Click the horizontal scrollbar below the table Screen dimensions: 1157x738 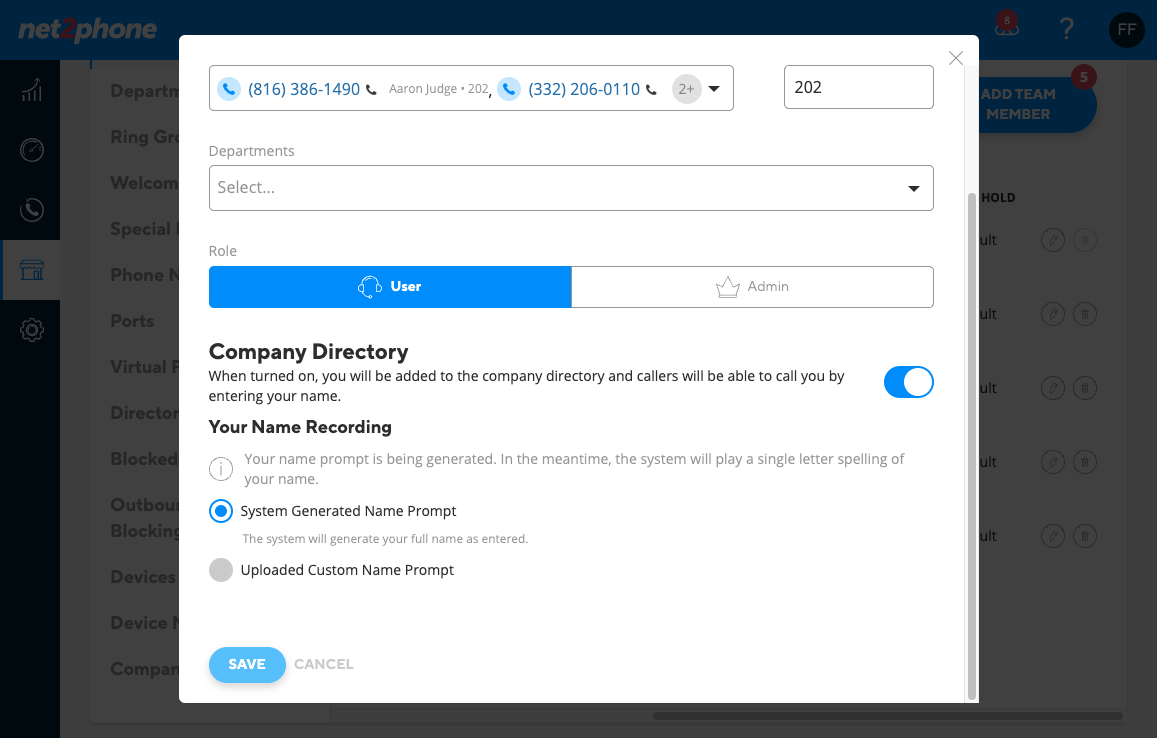(x=888, y=716)
